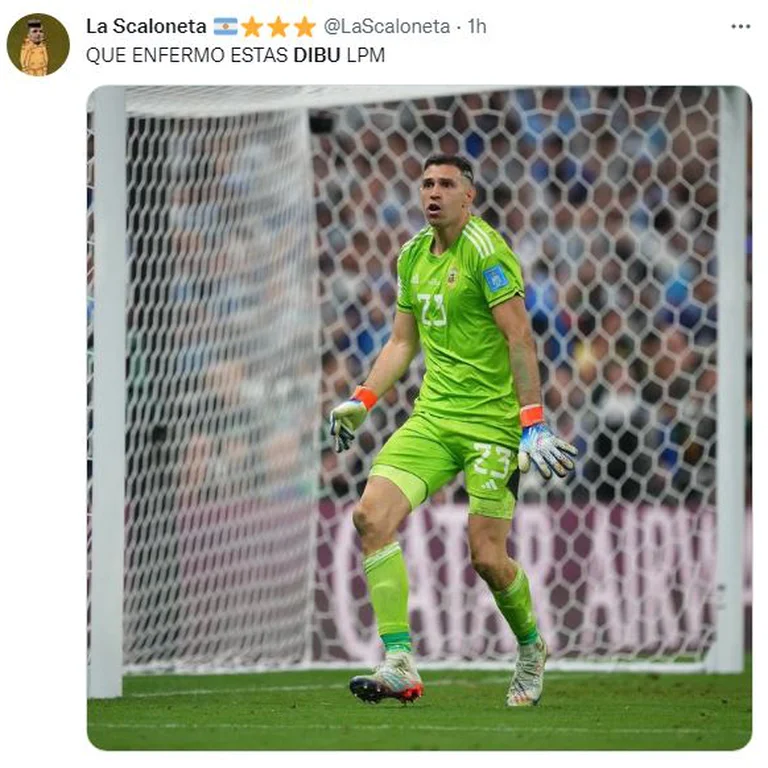This screenshot has width=768, height=768.
Task: Open the tweet's three-dot more options menu
Action: pos(740,26)
